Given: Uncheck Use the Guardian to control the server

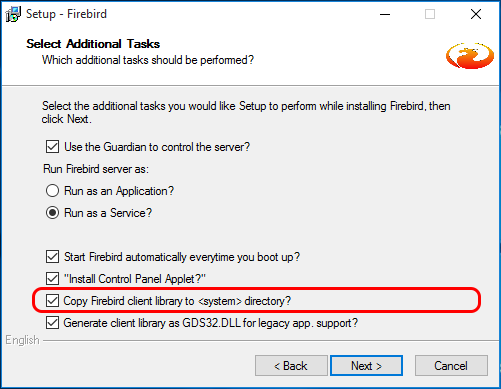Looking at the screenshot, I should point(52,147).
